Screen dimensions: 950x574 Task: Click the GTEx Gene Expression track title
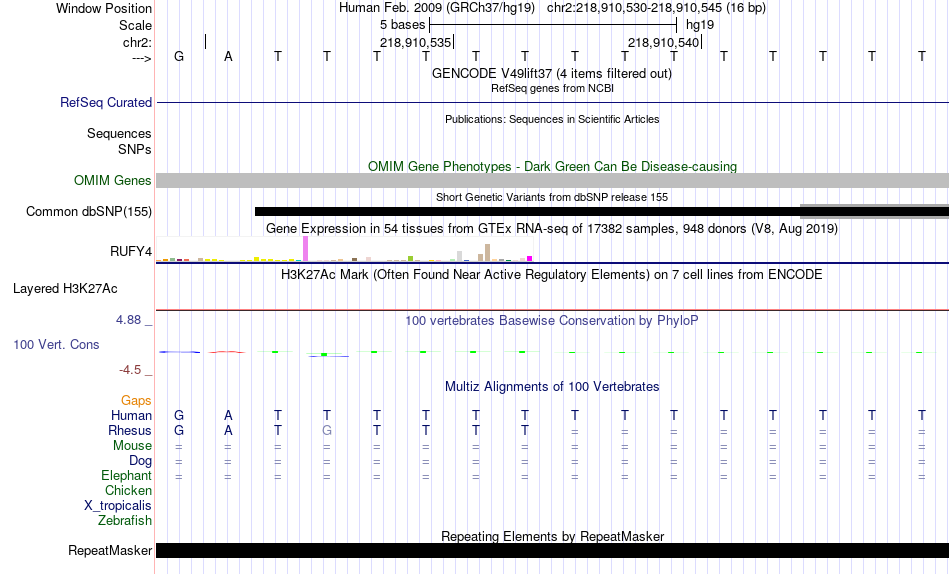tap(552, 229)
